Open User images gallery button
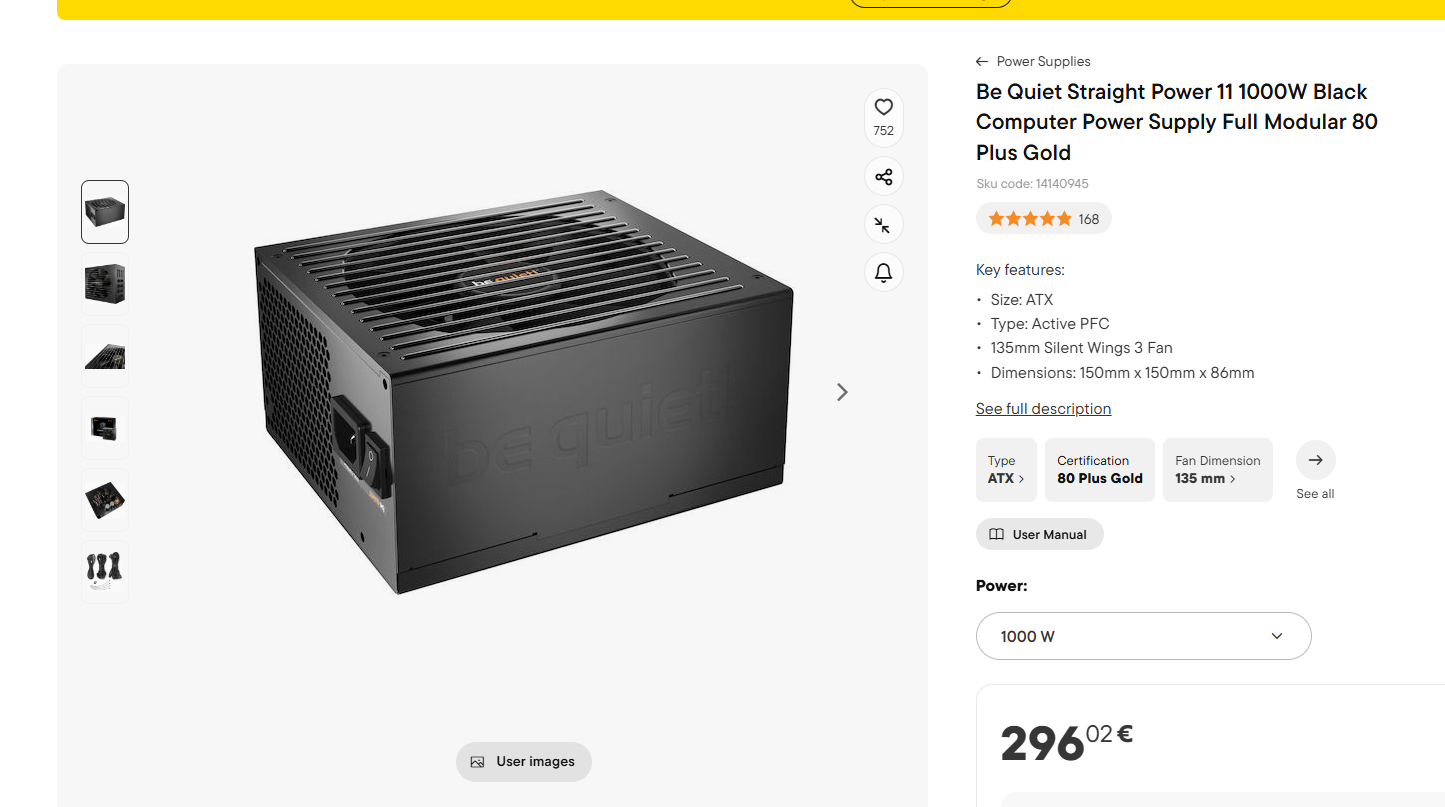This screenshot has width=1445, height=807. 523,762
